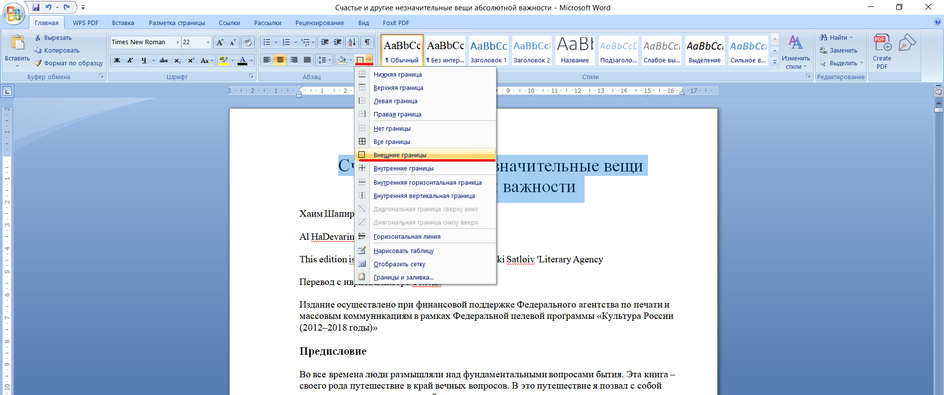Select Нет границы in the menu

click(425, 129)
